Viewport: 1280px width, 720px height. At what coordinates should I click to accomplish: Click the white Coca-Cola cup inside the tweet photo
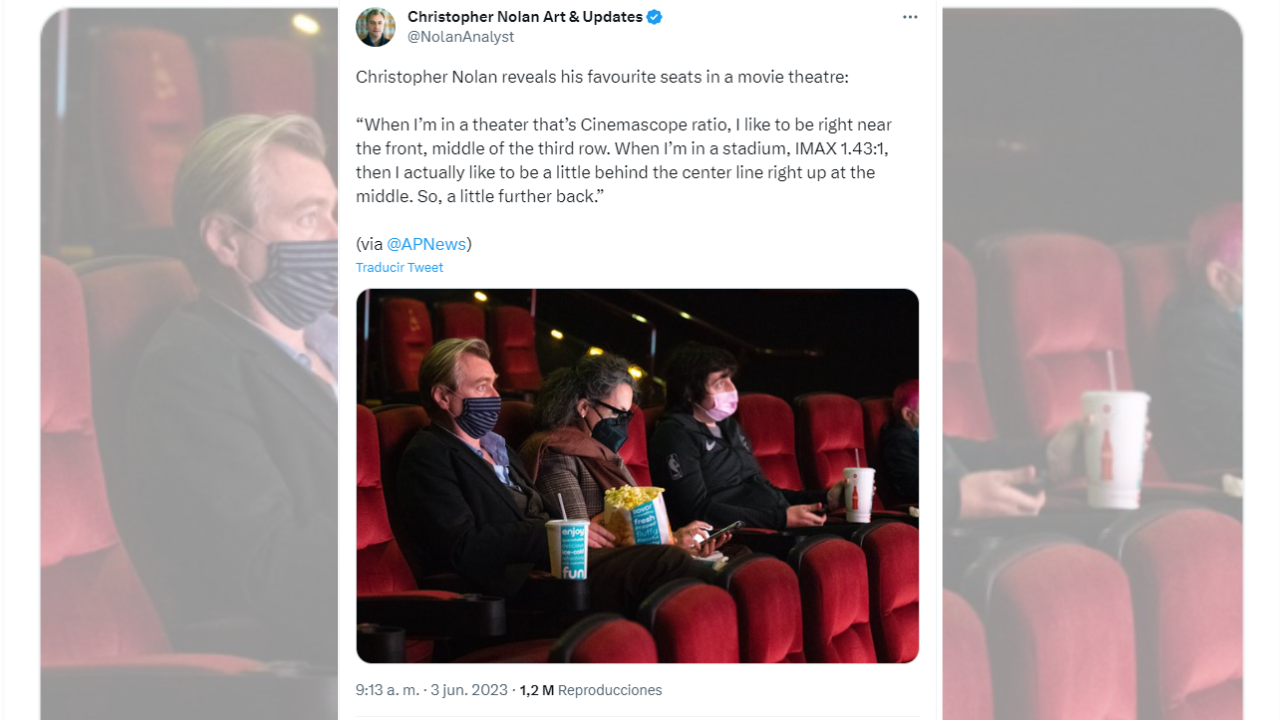tap(858, 495)
